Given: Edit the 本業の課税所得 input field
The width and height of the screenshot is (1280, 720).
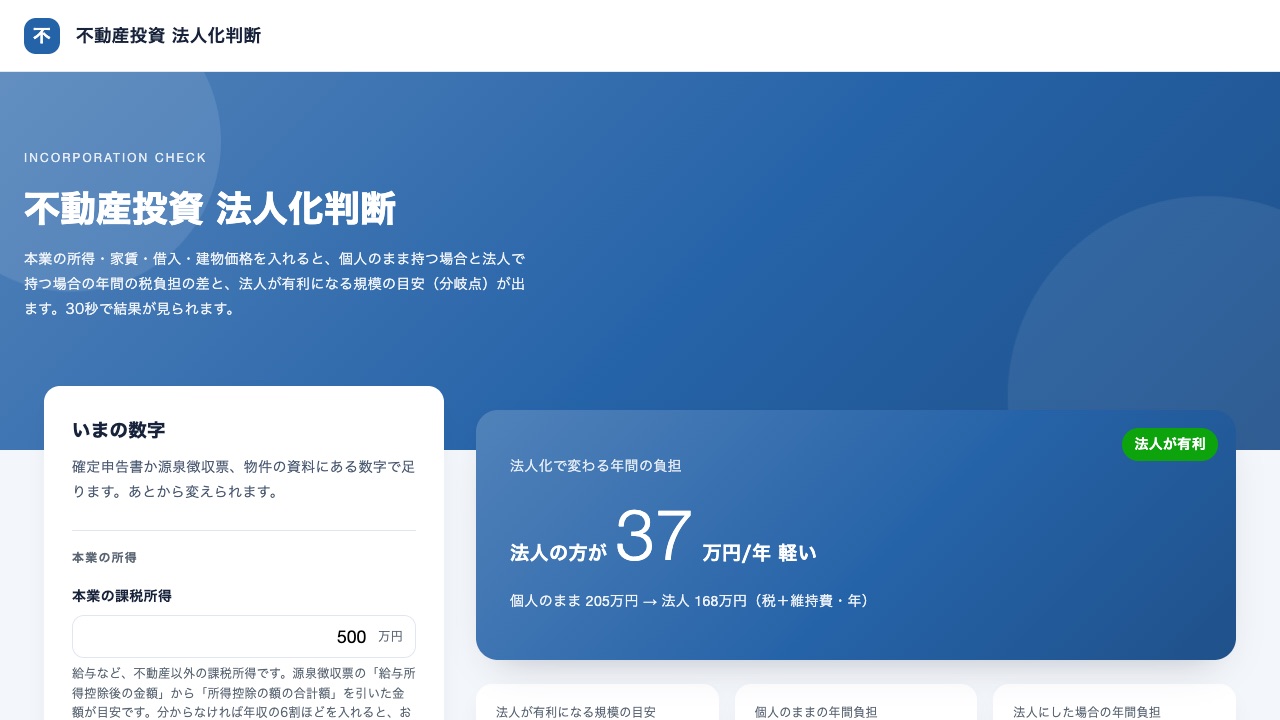Looking at the screenshot, I should [x=244, y=637].
